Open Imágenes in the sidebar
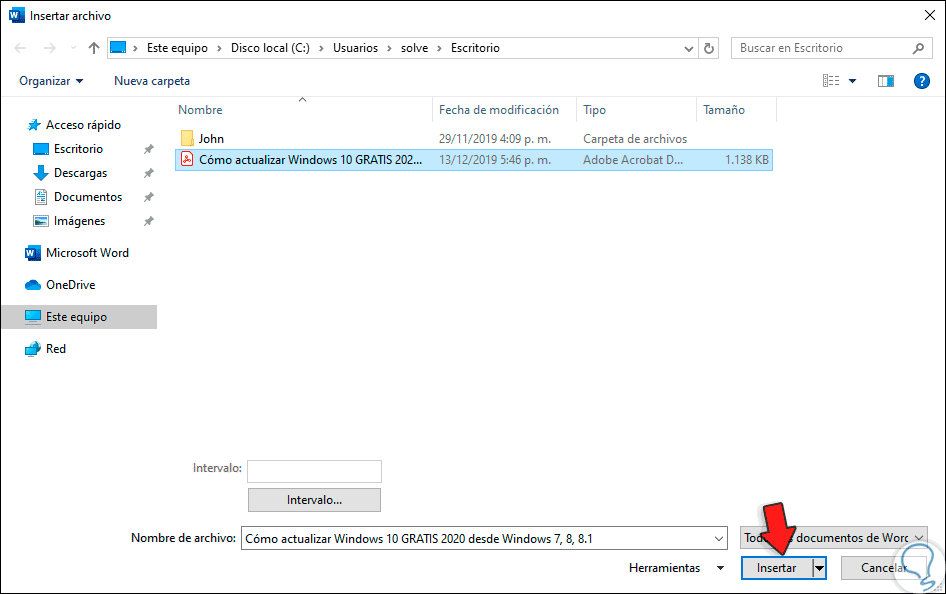This screenshot has width=946, height=594. pos(69,221)
